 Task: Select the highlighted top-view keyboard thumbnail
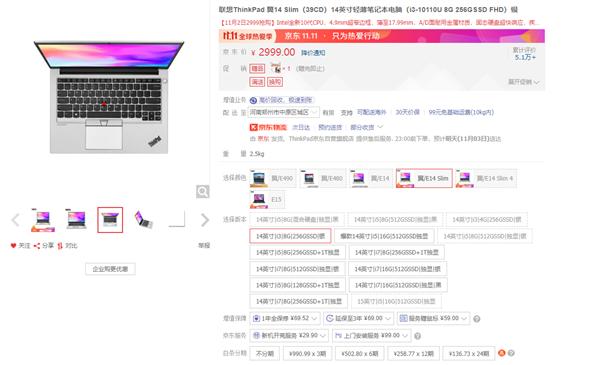[x=110, y=220]
